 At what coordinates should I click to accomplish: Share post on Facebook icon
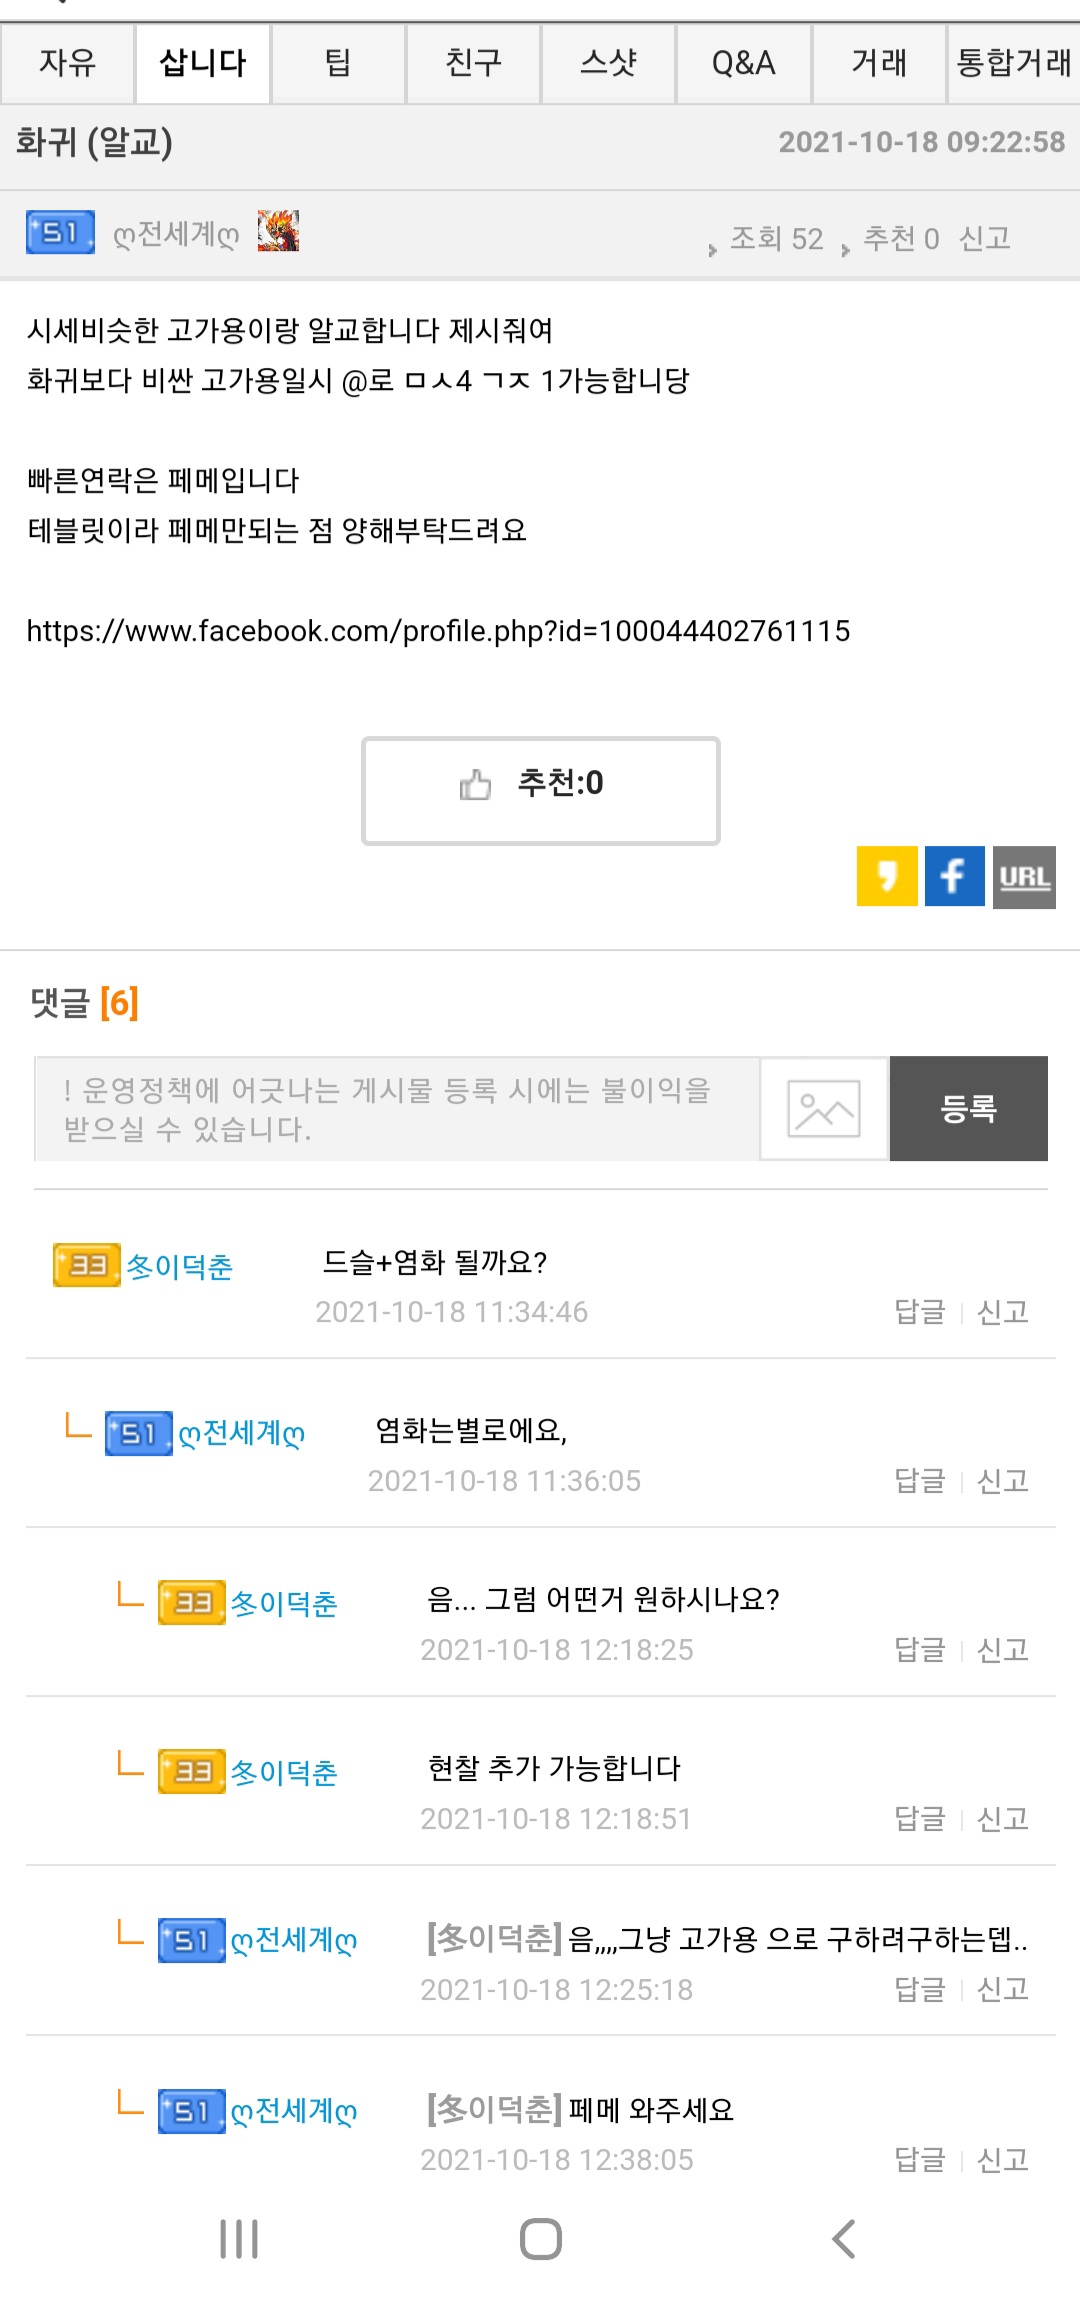click(x=955, y=876)
